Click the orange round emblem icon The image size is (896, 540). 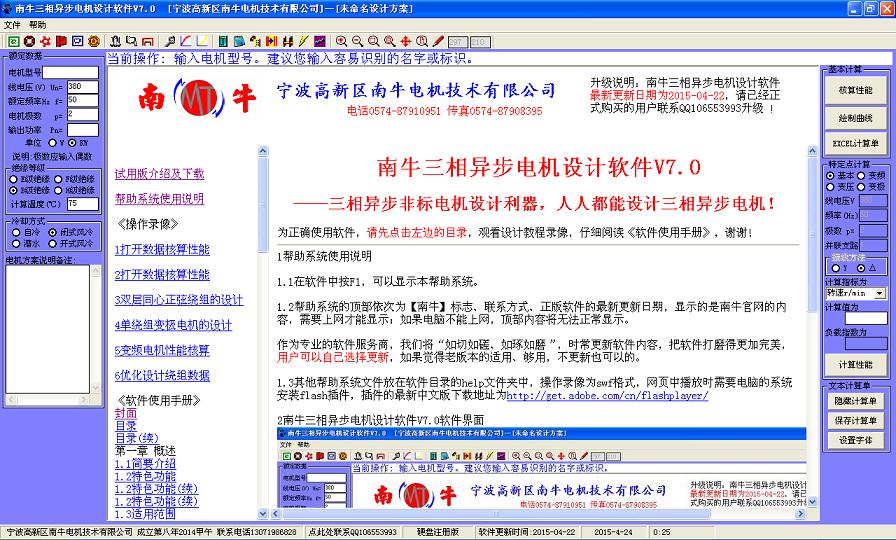pos(94,41)
